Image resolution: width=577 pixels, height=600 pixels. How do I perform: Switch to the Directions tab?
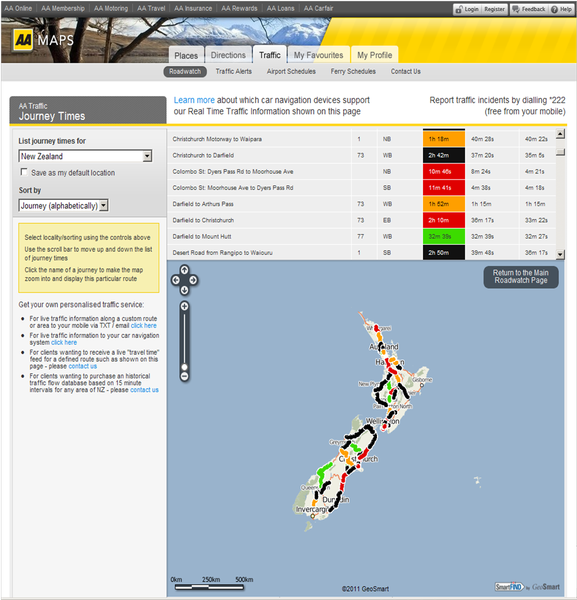tap(228, 55)
